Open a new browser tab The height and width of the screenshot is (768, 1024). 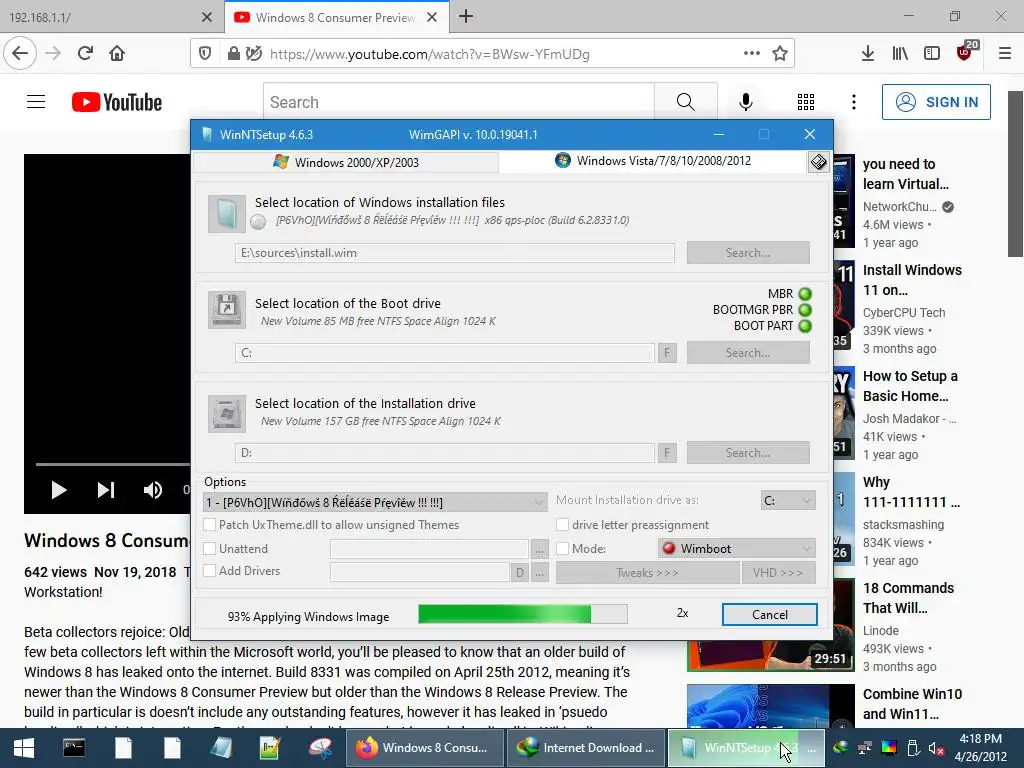466,17
